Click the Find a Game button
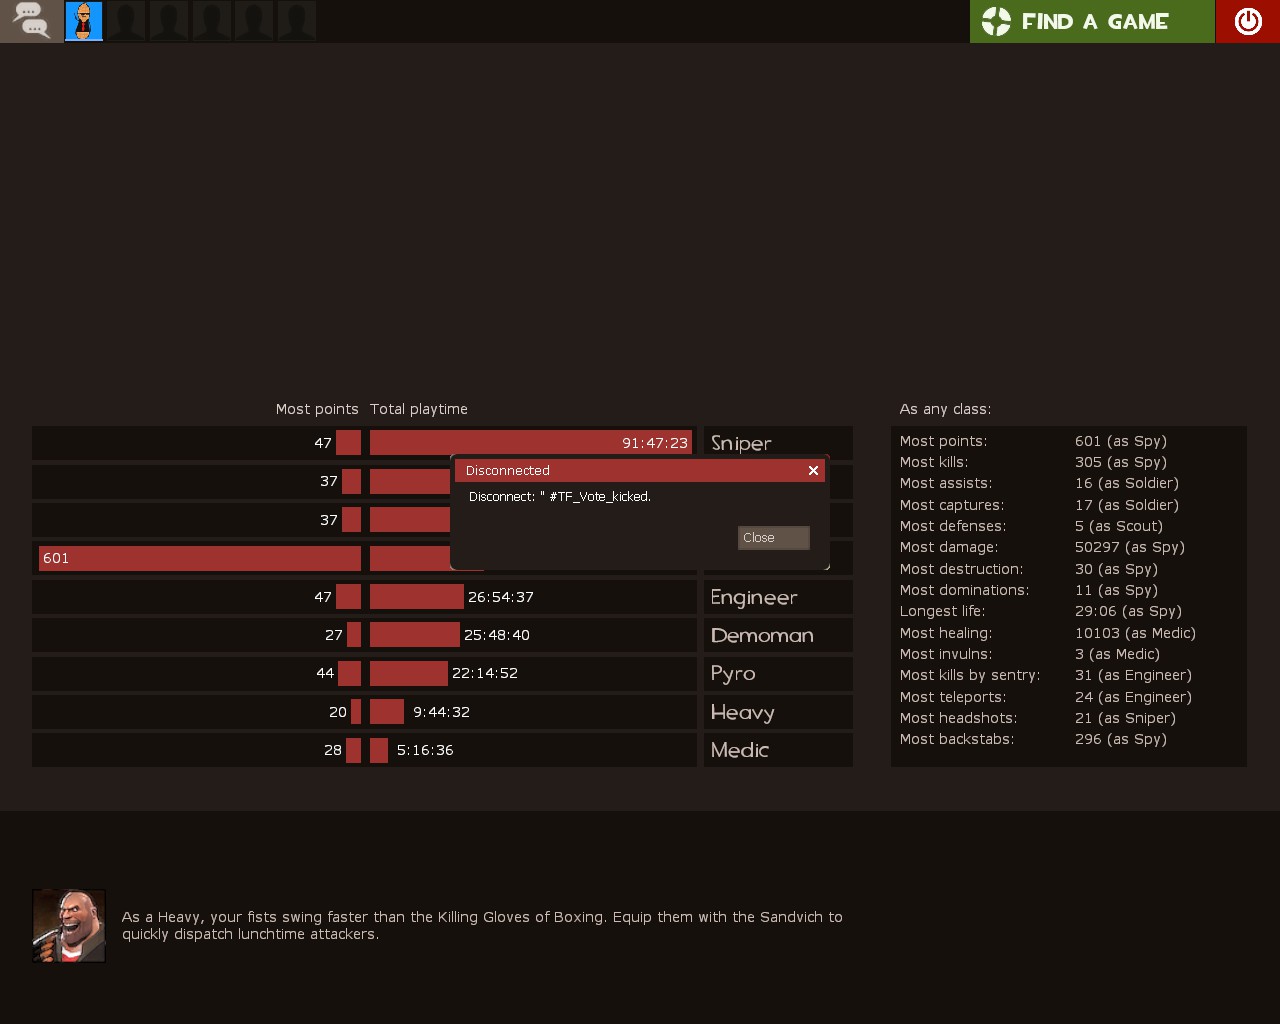Image resolution: width=1280 pixels, height=1024 pixels. click(1092, 21)
